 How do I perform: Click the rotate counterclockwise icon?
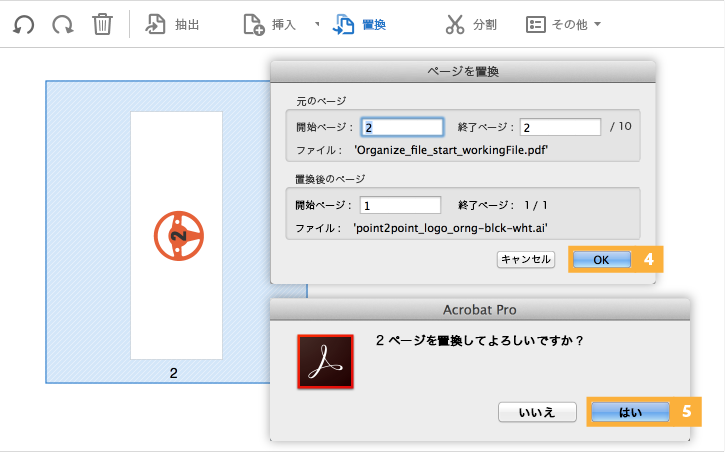point(23,24)
